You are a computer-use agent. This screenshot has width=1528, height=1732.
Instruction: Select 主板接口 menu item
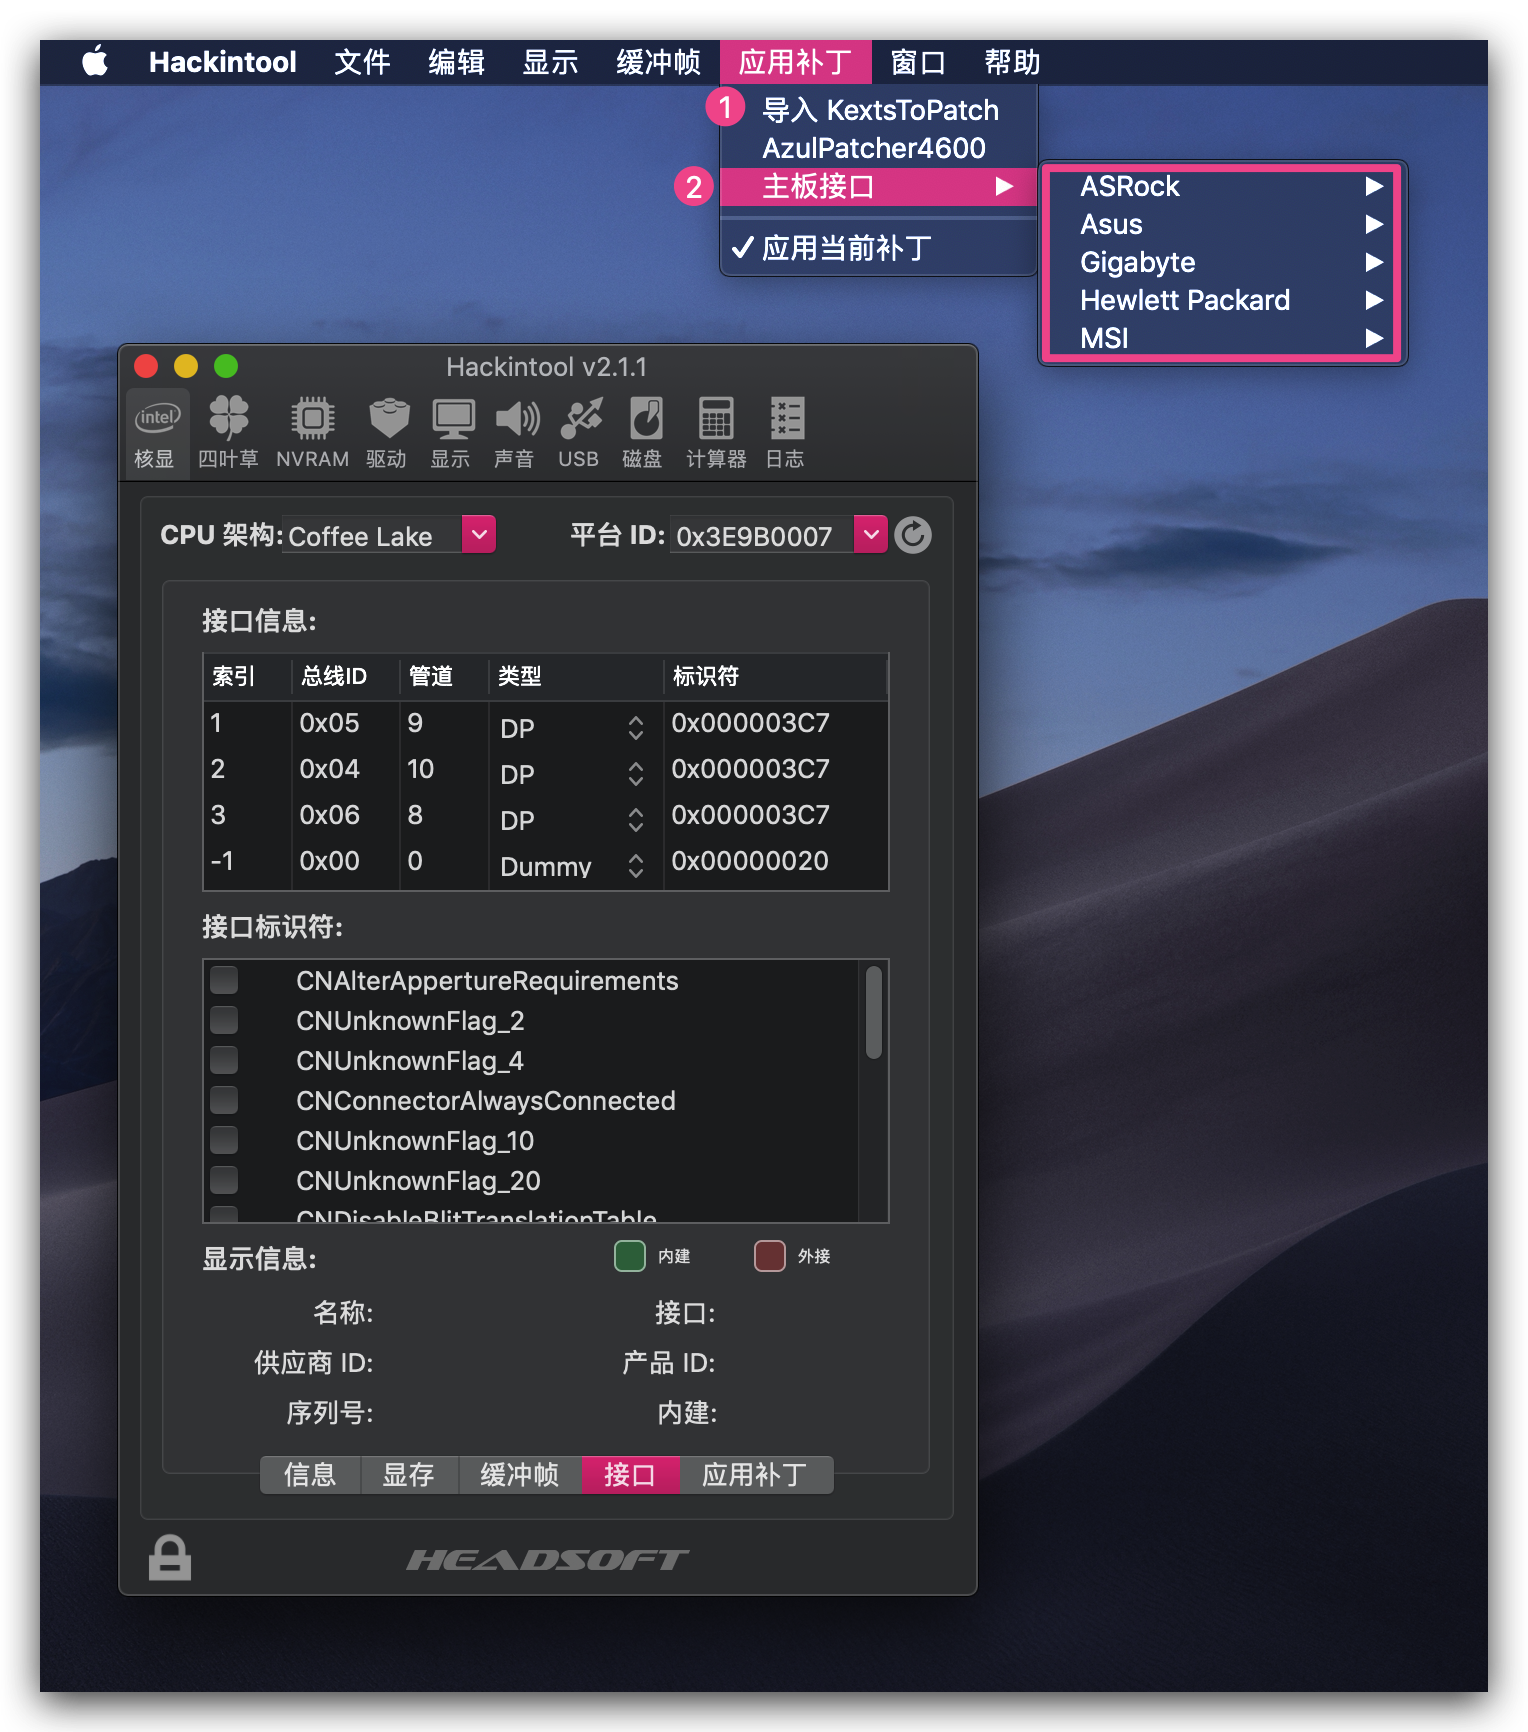click(878, 186)
